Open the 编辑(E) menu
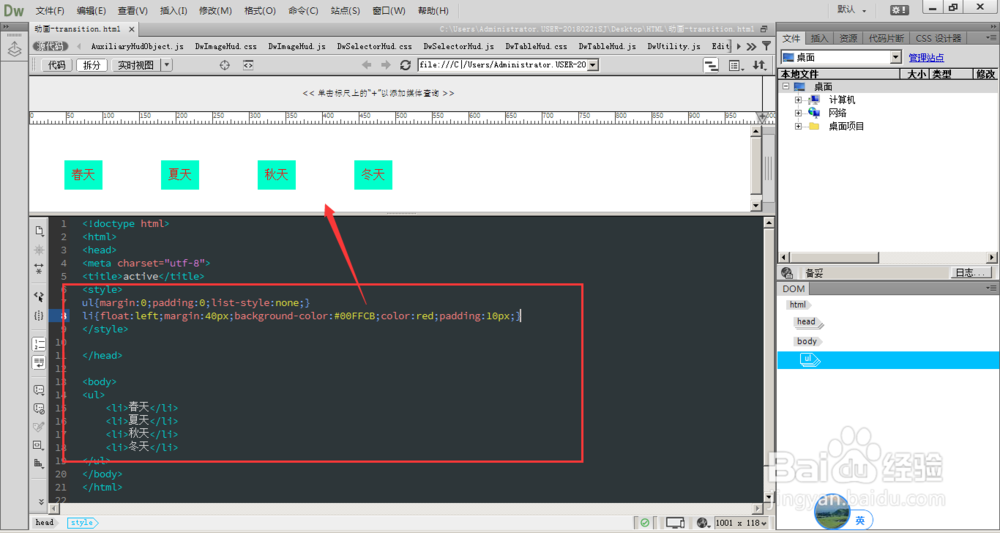This screenshot has width=1000, height=533. coord(91,10)
